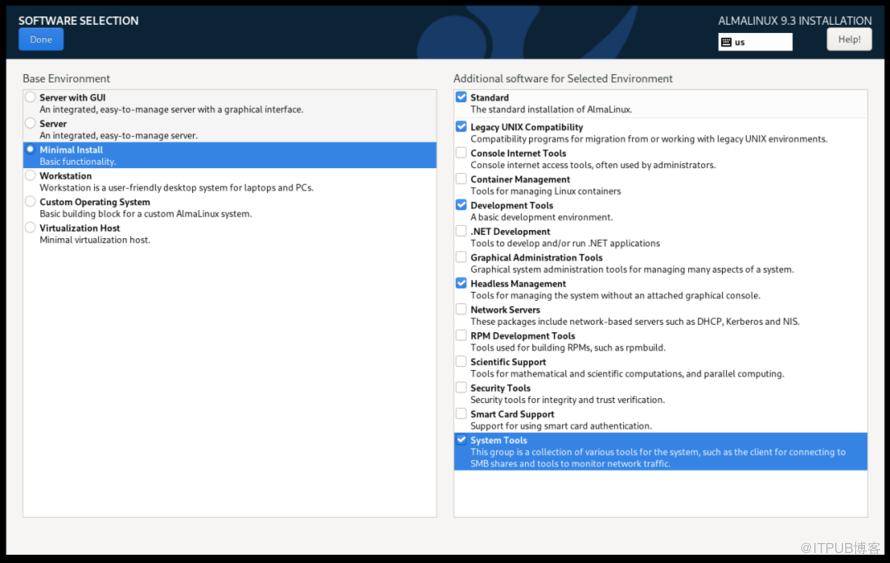
Task: Click 'Basic building block for a custom AlmaLinux system.'
Action: pos(146,214)
